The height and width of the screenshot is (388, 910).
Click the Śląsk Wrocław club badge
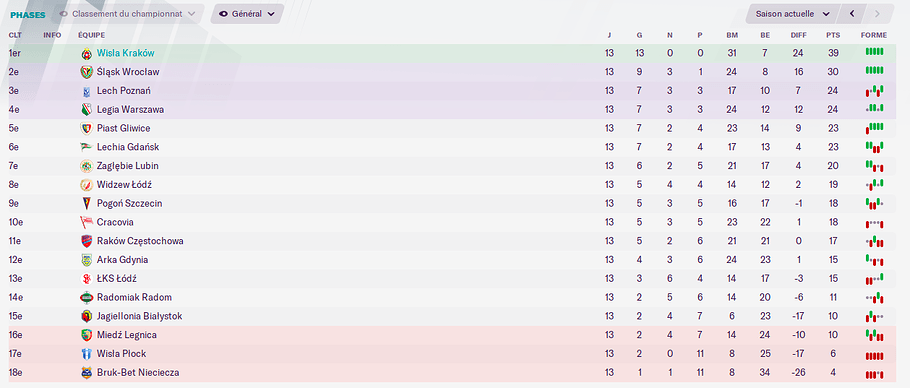pyautogui.click(x=86, y=72)
